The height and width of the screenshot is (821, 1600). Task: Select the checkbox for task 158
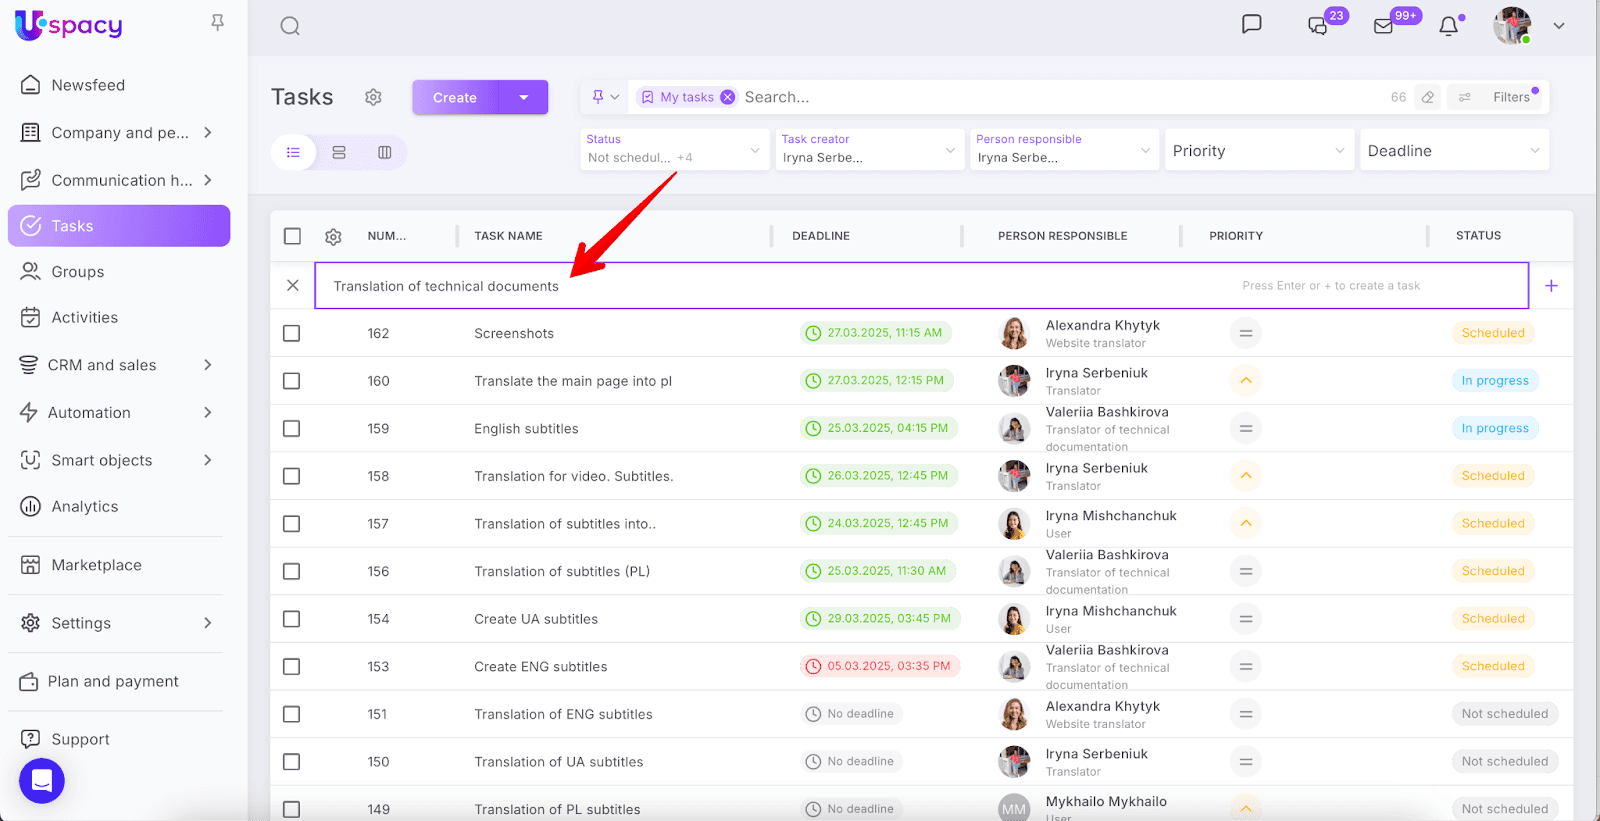(x=292, y=476)
